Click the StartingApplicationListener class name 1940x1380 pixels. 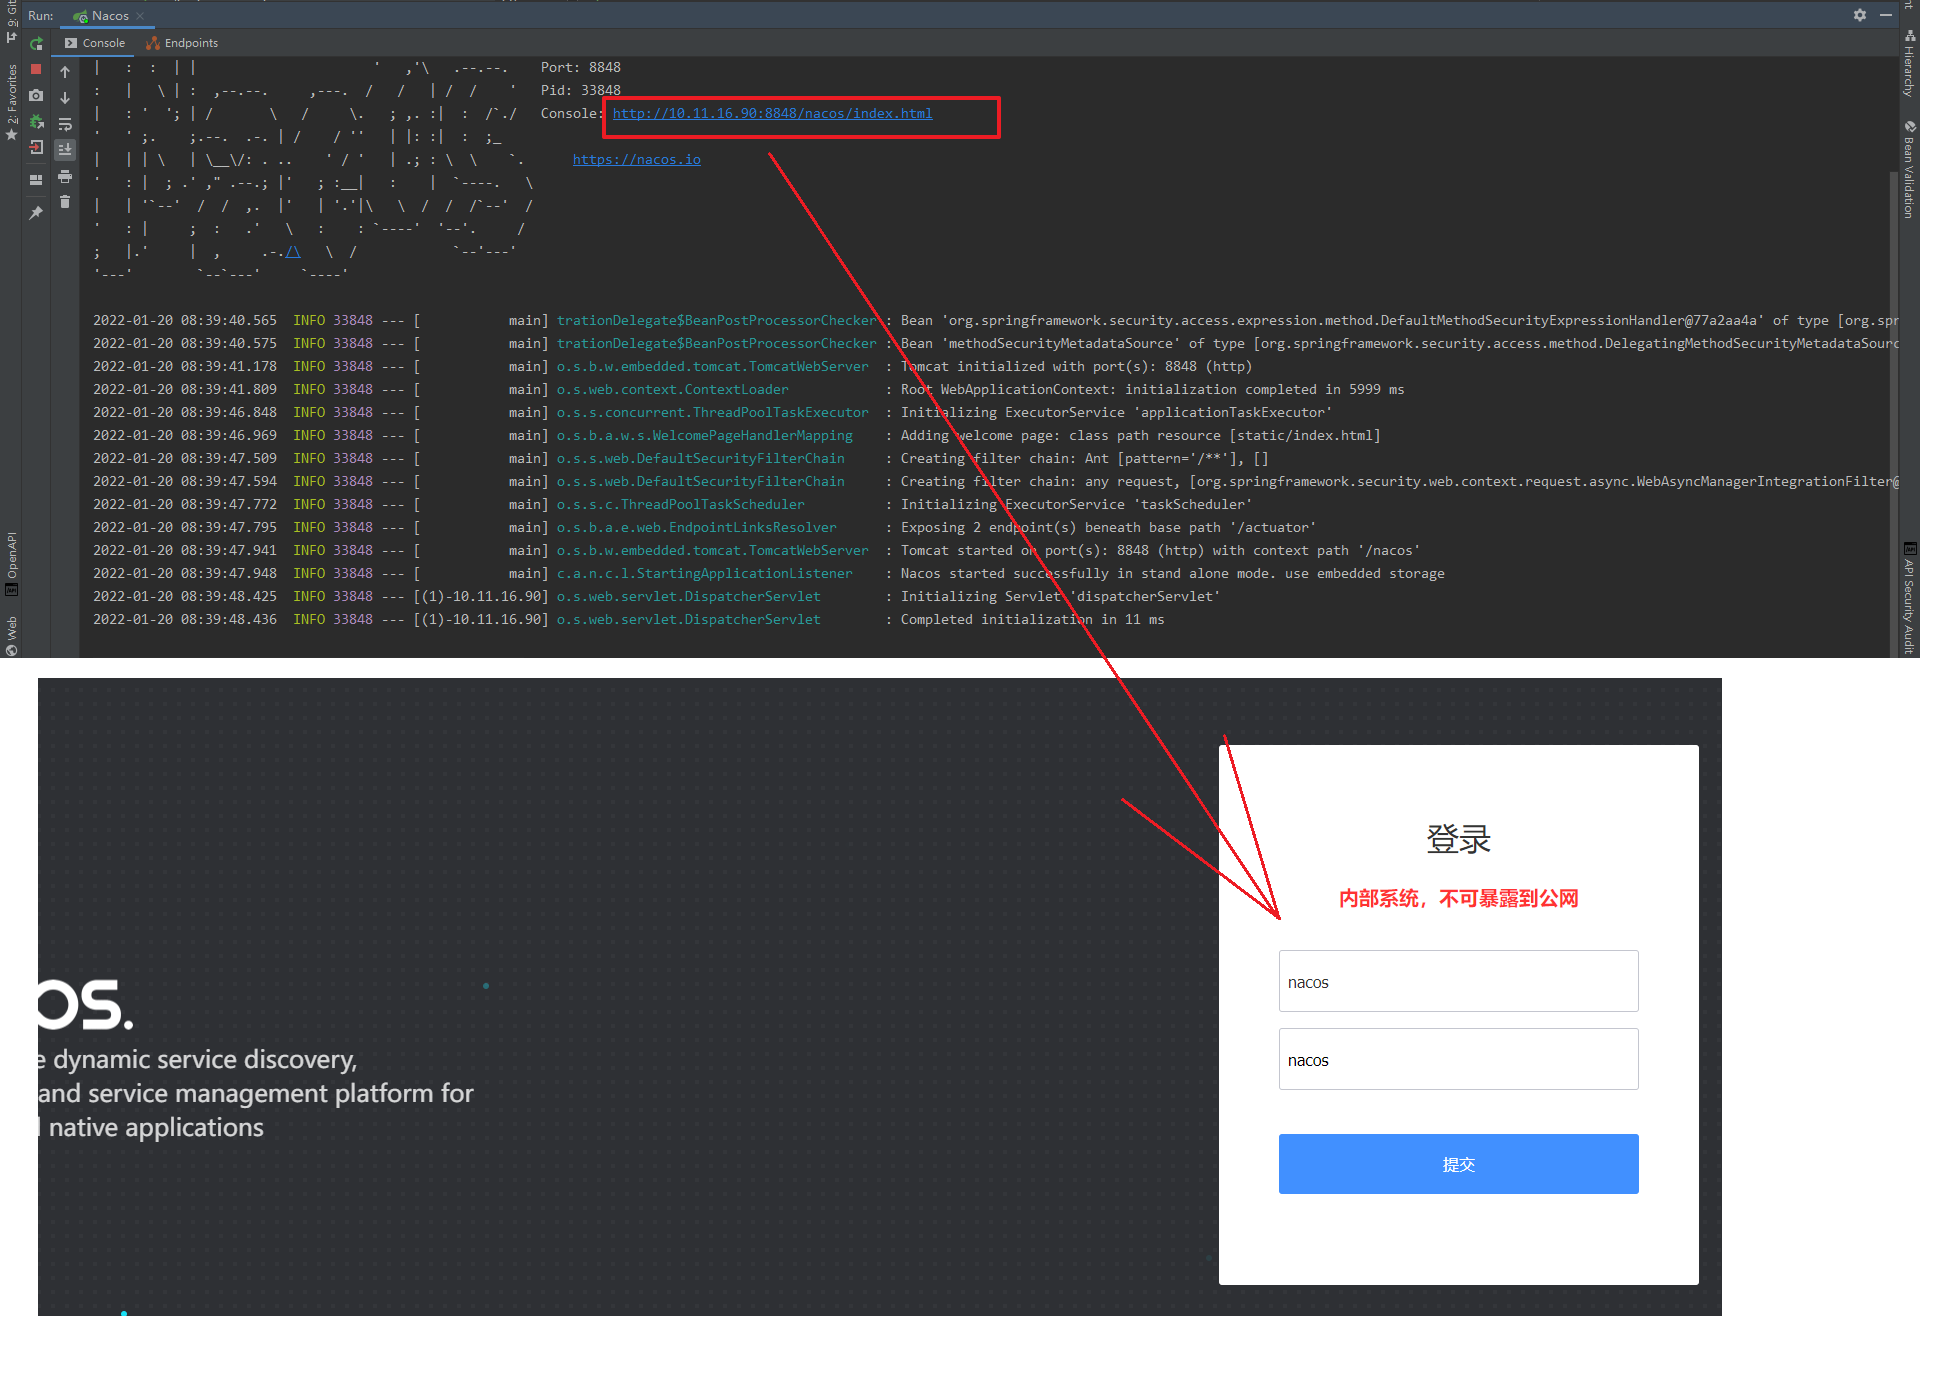click(x=704, y=573)
